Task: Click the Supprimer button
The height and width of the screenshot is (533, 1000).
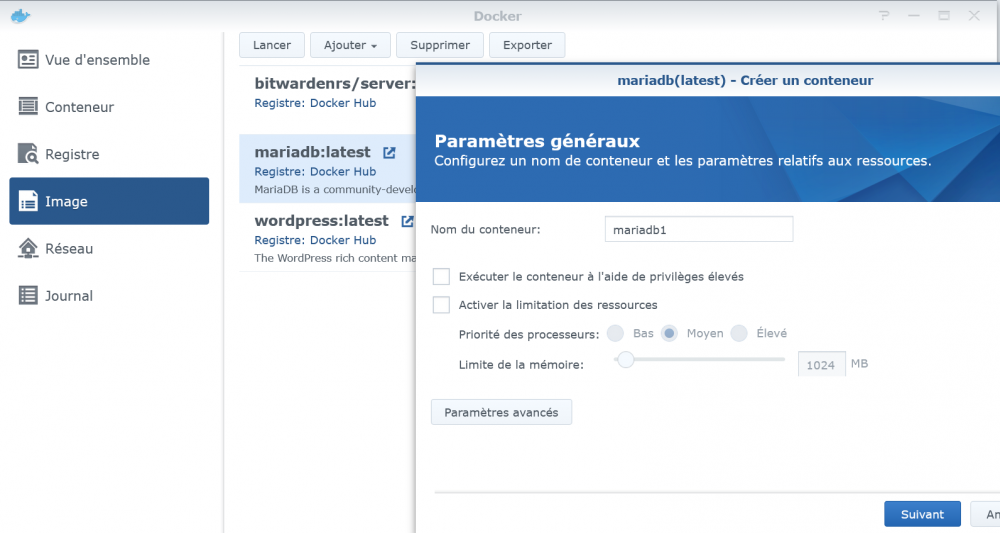Action: 439,45
